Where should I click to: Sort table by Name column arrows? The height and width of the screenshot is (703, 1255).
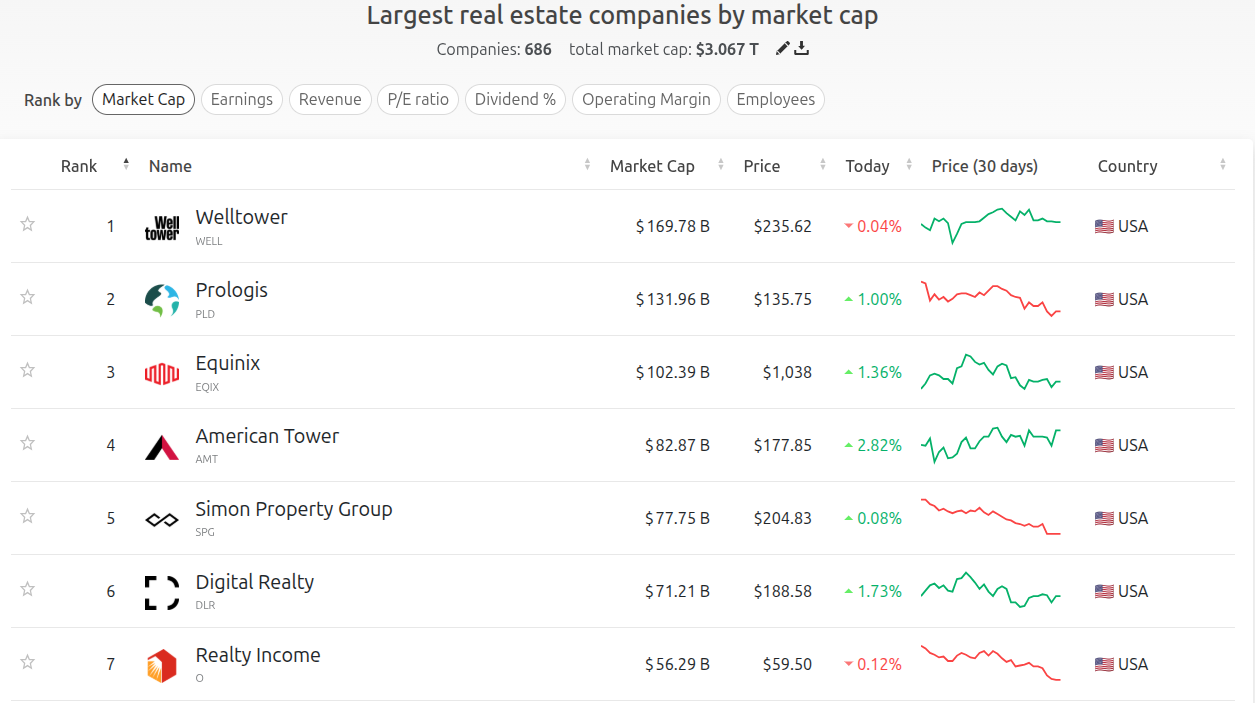587,165
